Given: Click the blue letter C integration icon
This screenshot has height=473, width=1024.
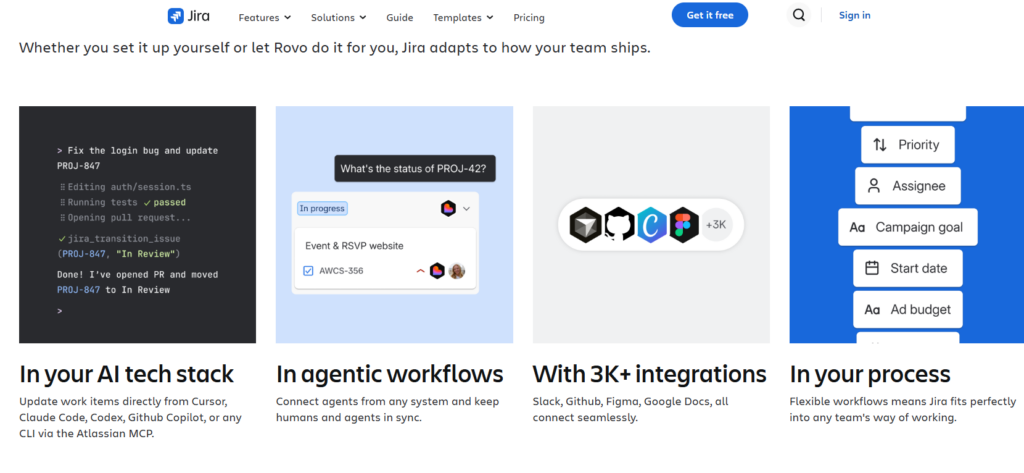Looking at the screenshot, I should coord(652,225).
